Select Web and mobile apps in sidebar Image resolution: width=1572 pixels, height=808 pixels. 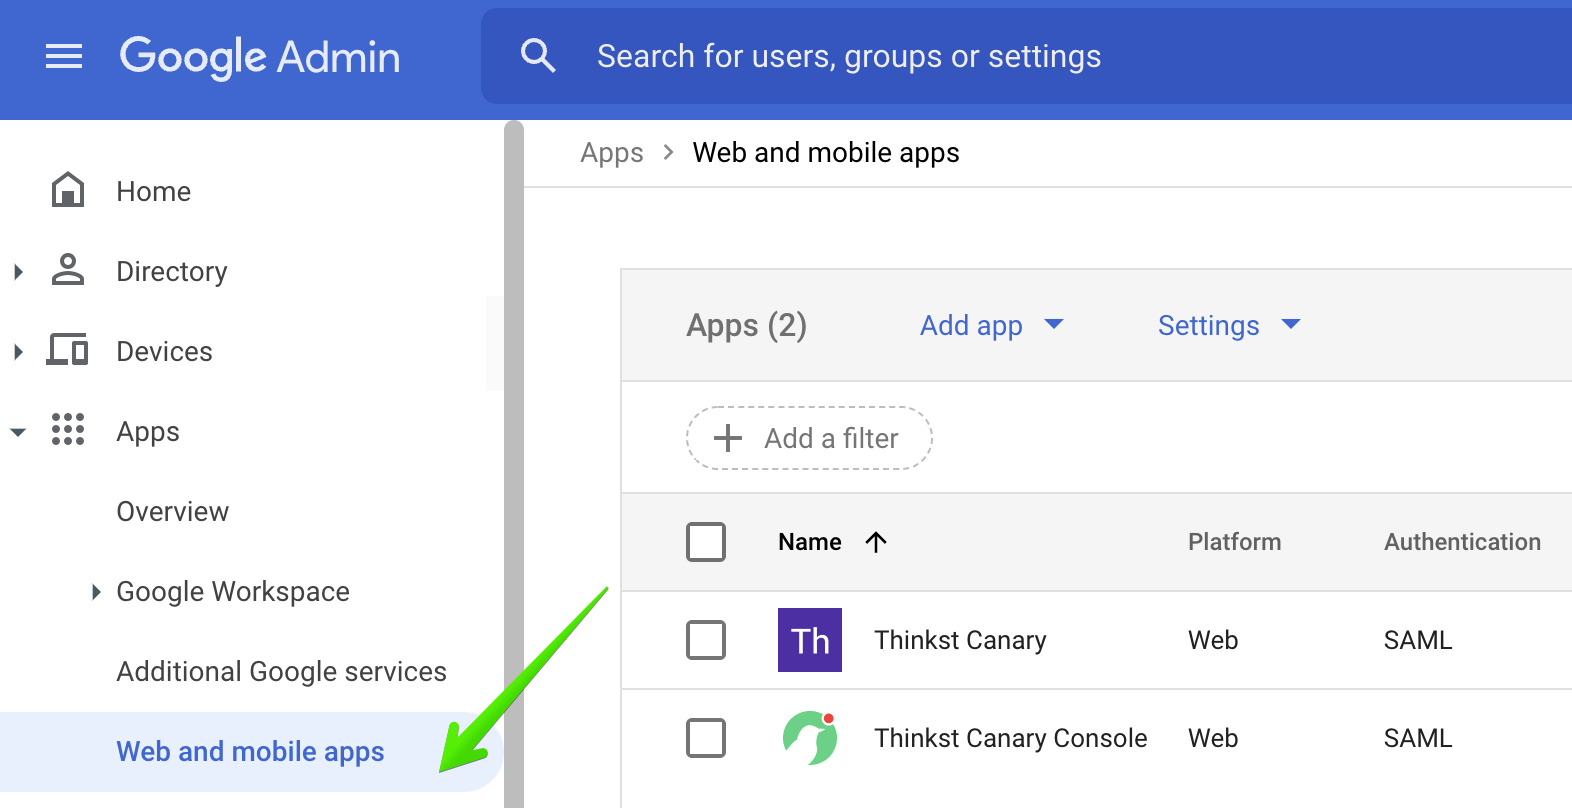point(250,752)
